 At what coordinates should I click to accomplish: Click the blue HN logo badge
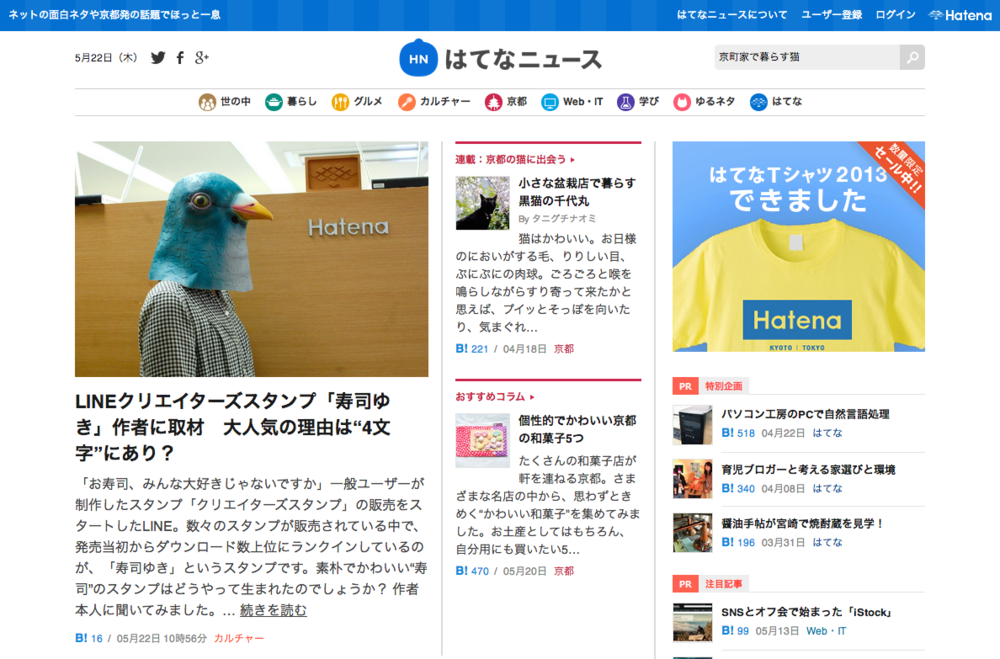[x=418, y=58]
